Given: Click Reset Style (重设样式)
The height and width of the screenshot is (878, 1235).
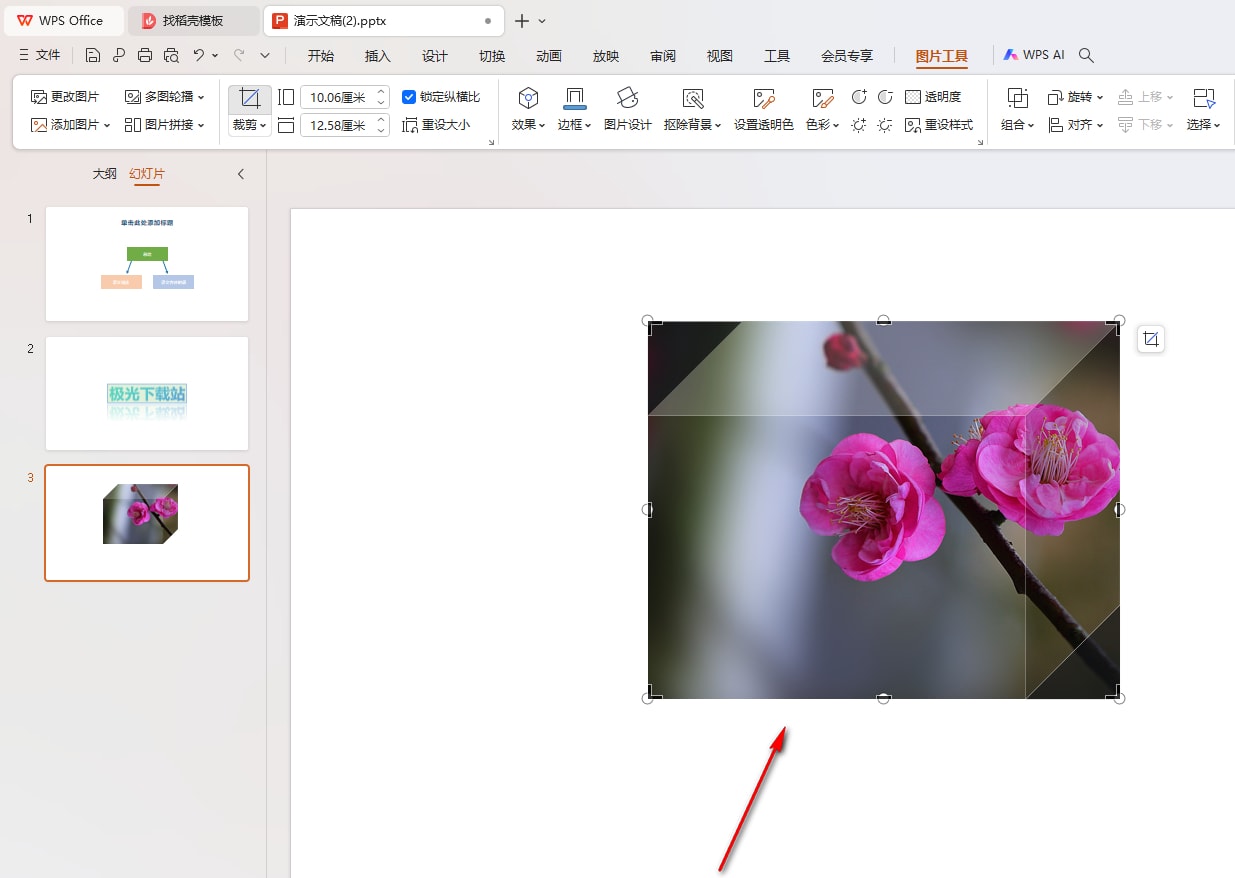Looking at the screenshot, I should point(939,125).
